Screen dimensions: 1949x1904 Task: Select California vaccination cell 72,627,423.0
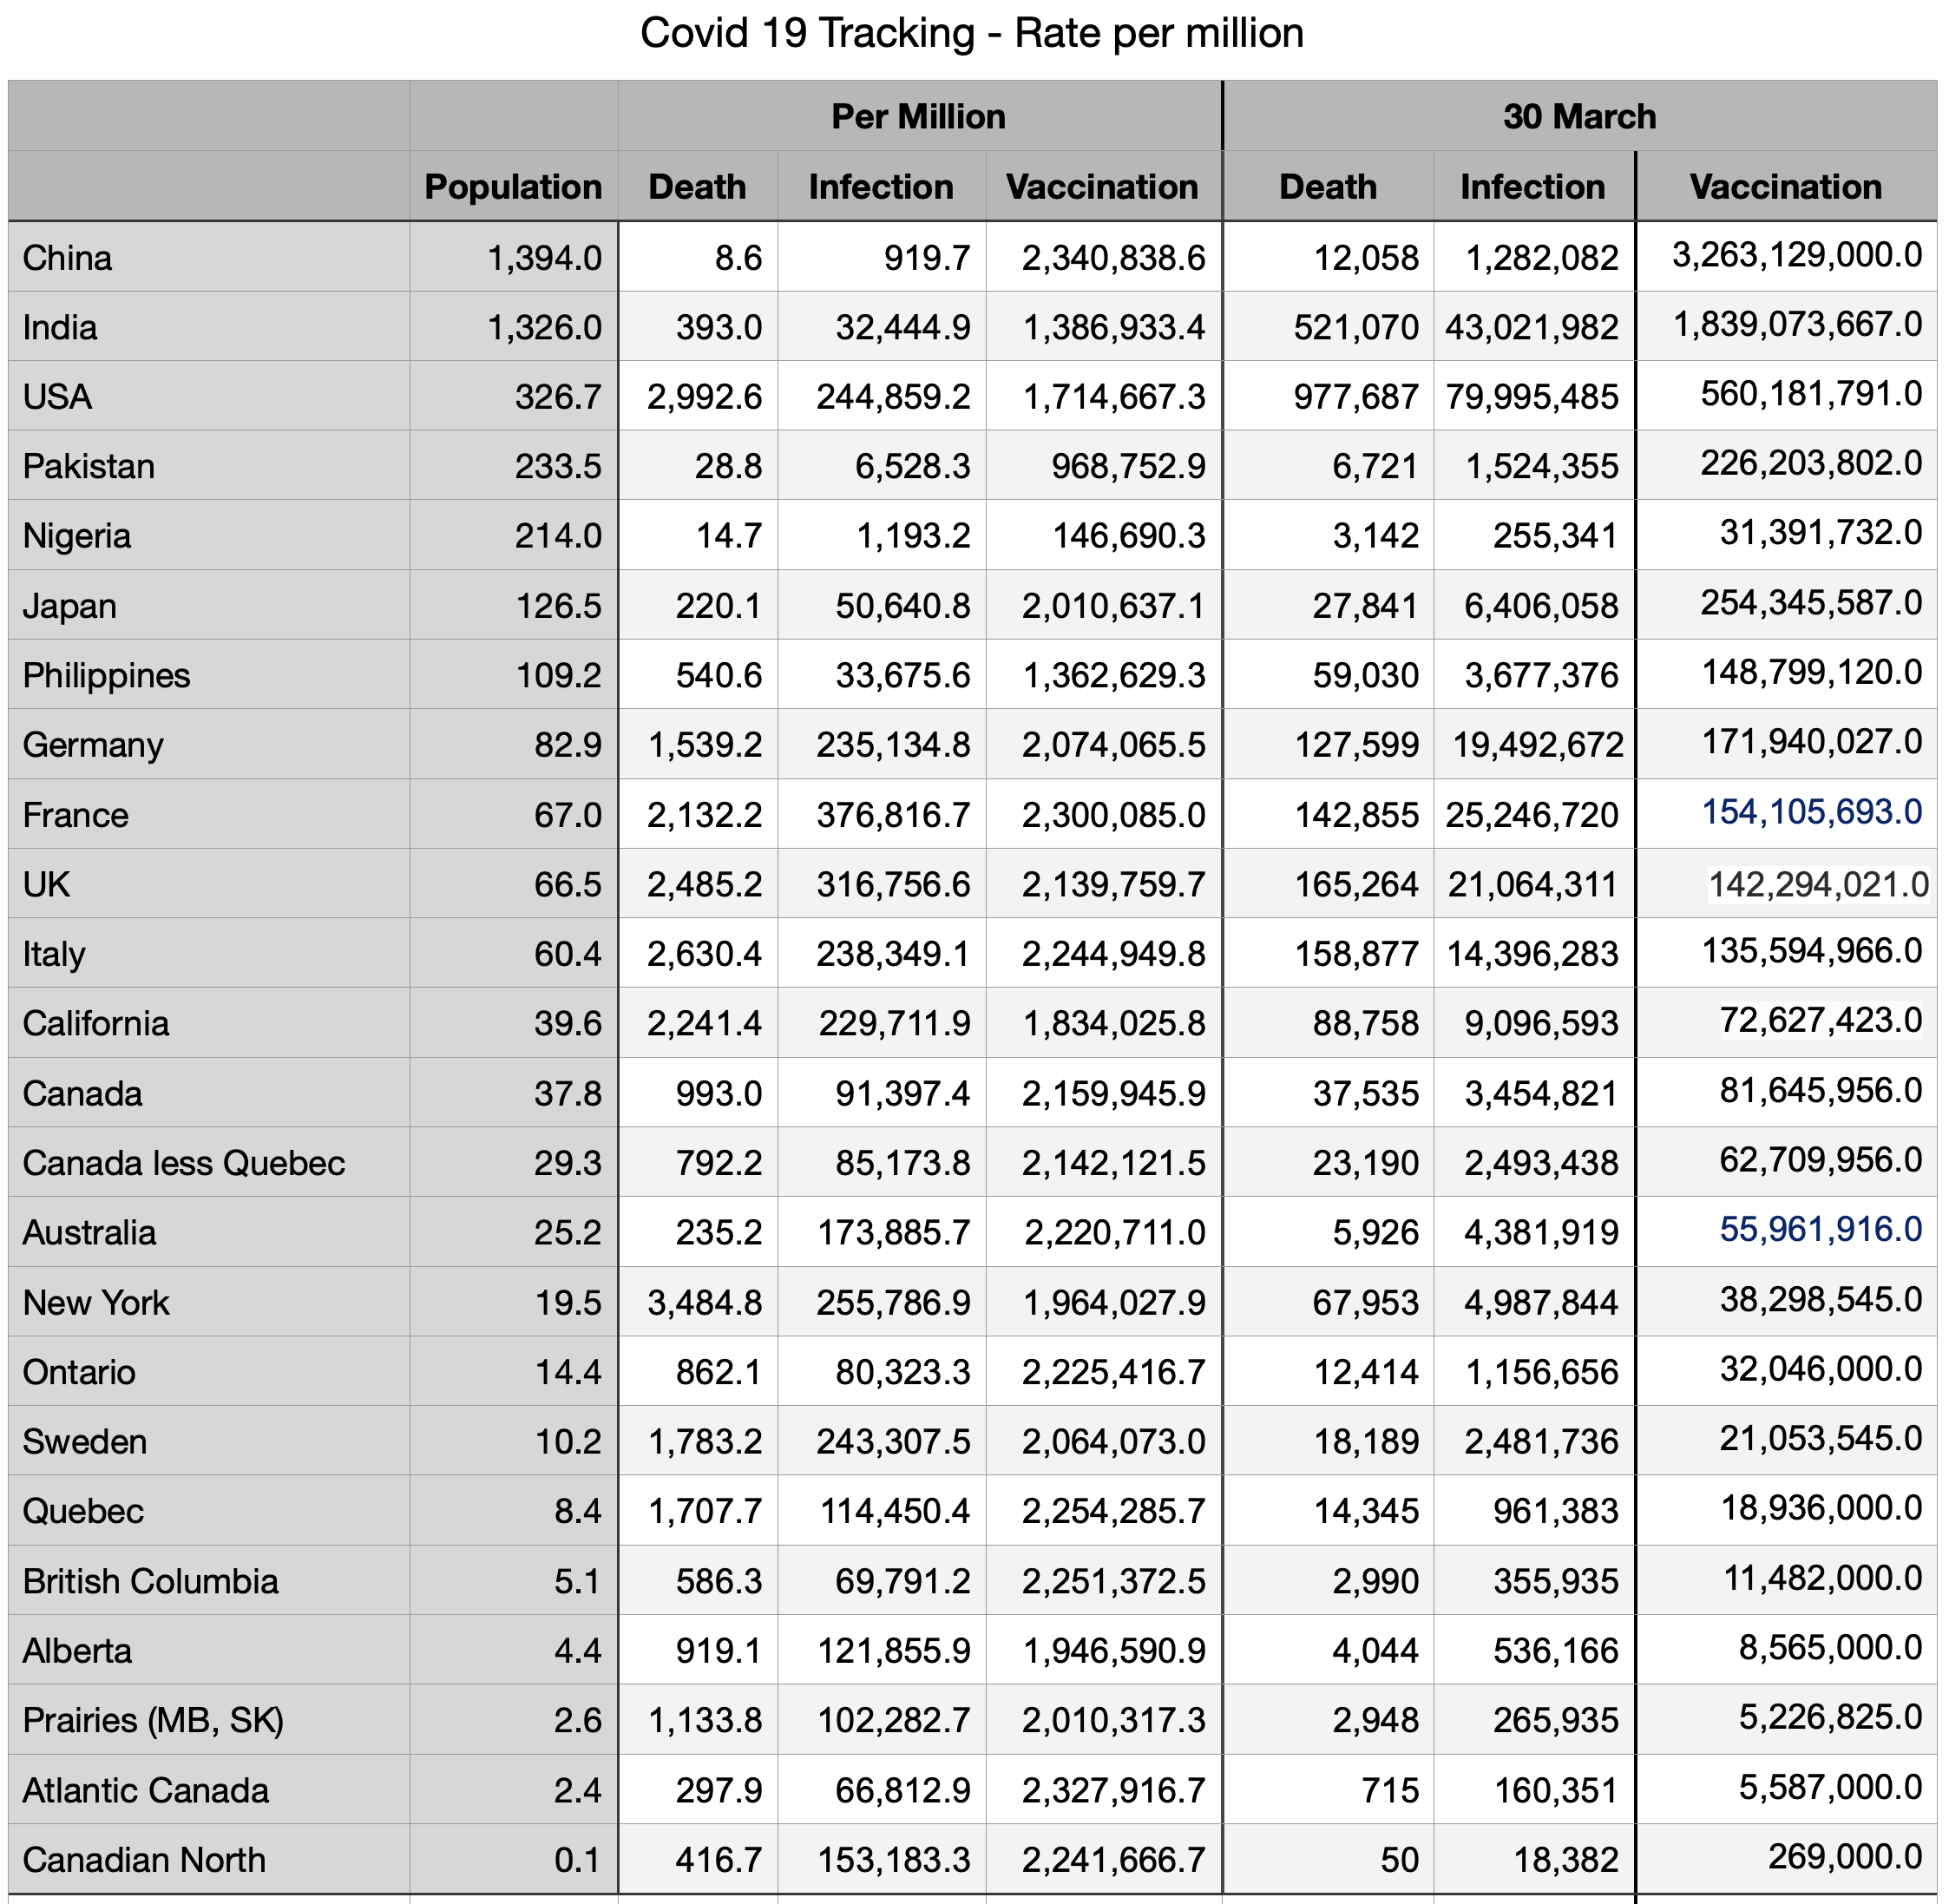1820,1020
